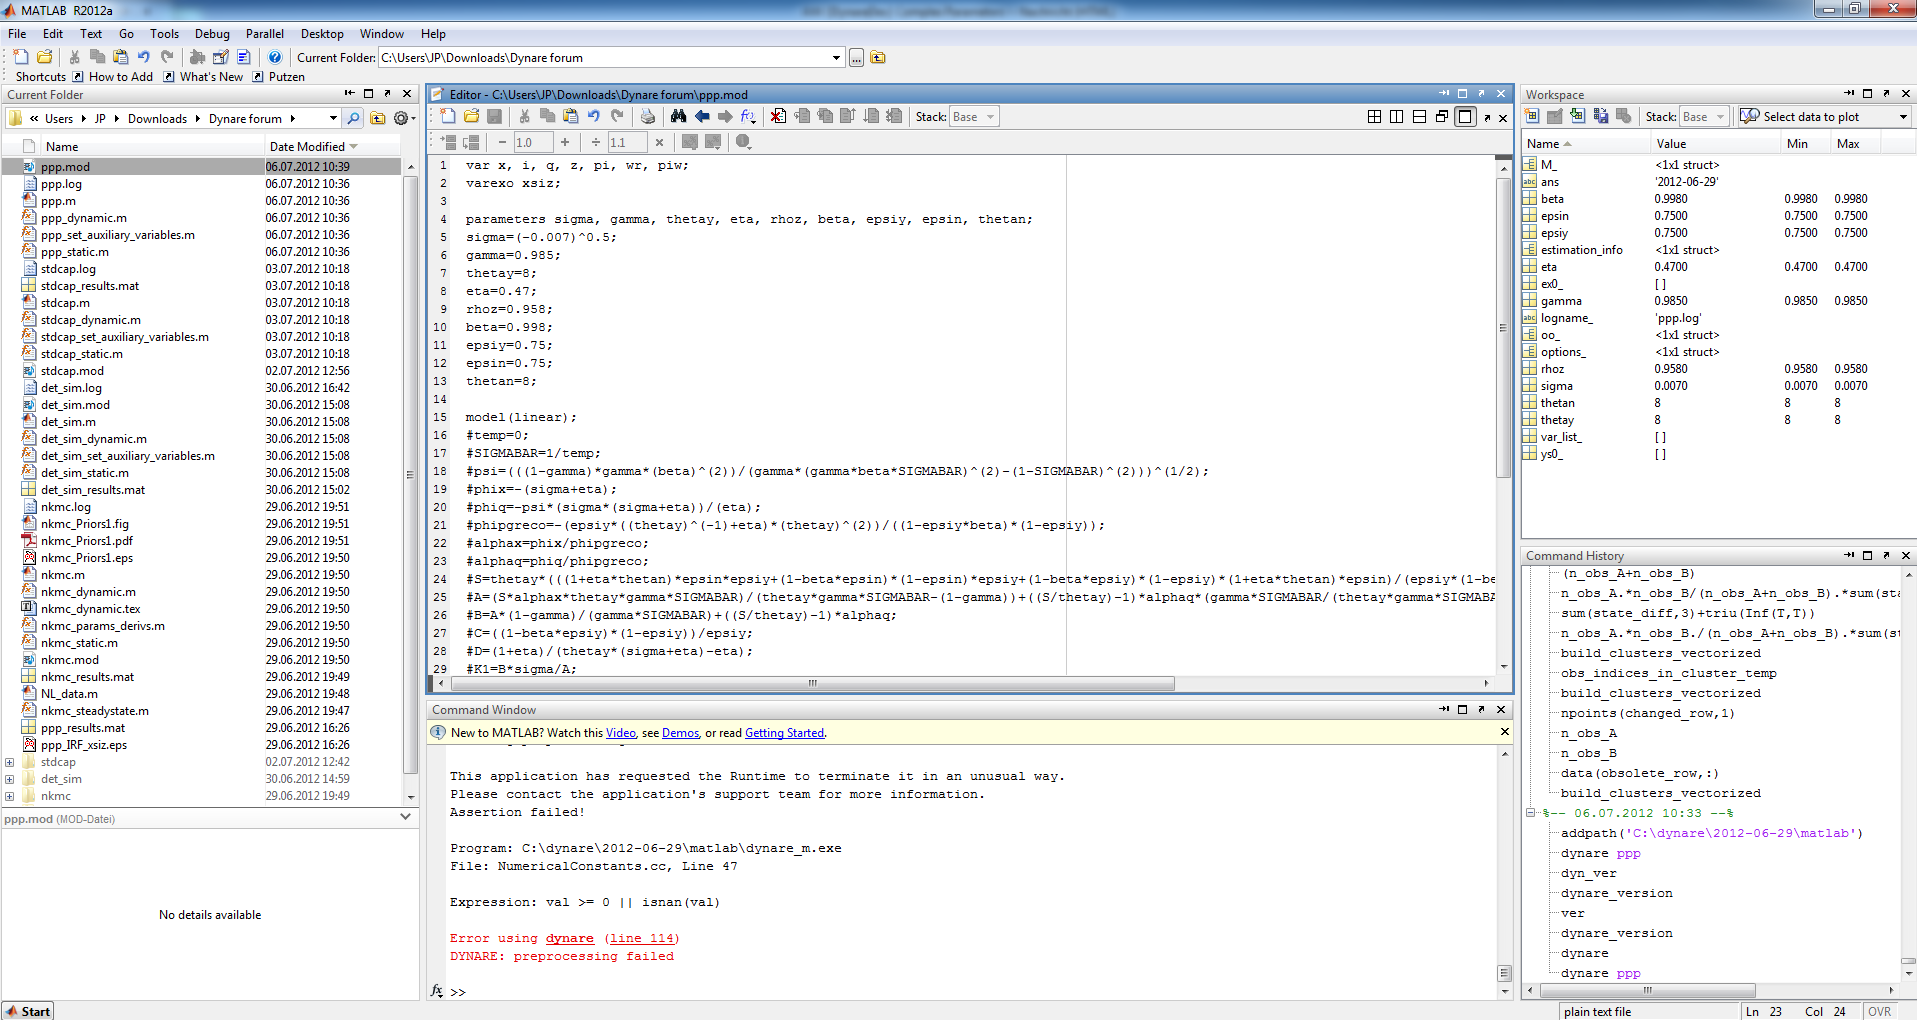Click Editor Undo icon

coord(594,117)
